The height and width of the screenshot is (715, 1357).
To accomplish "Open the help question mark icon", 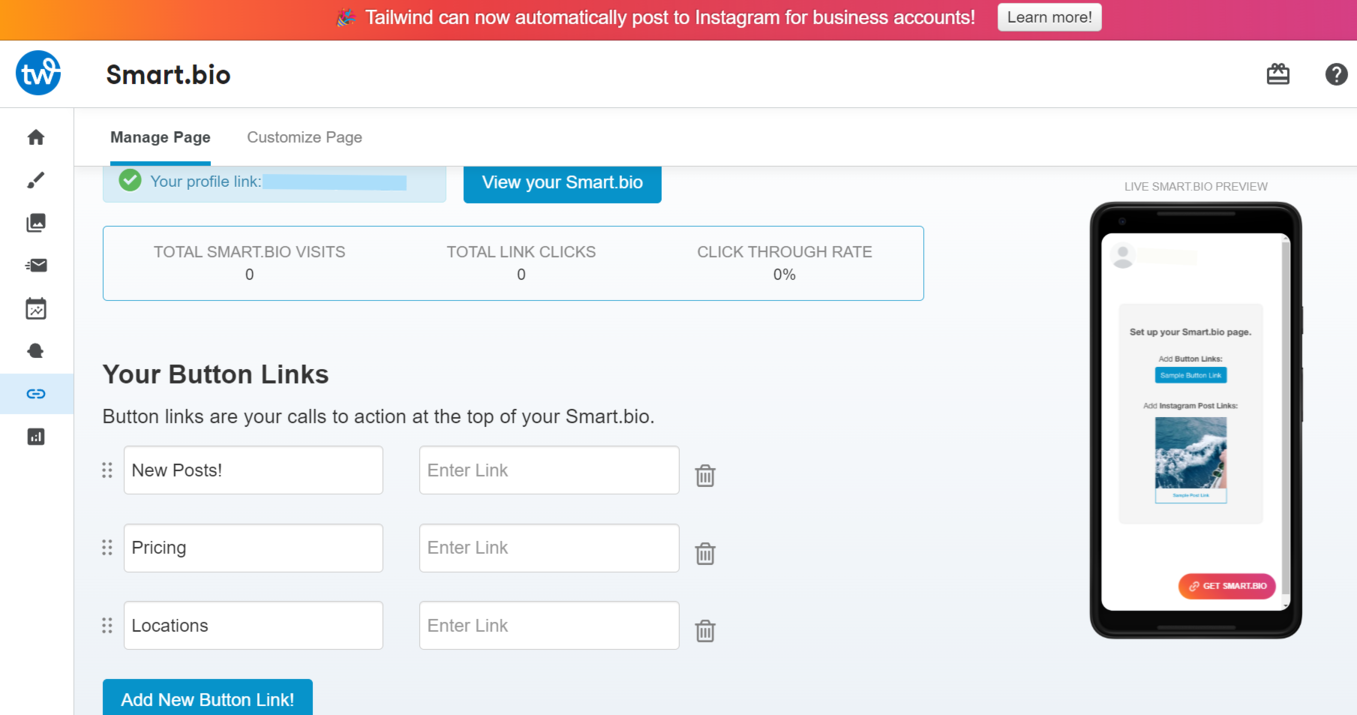I will pos(1336,74).
